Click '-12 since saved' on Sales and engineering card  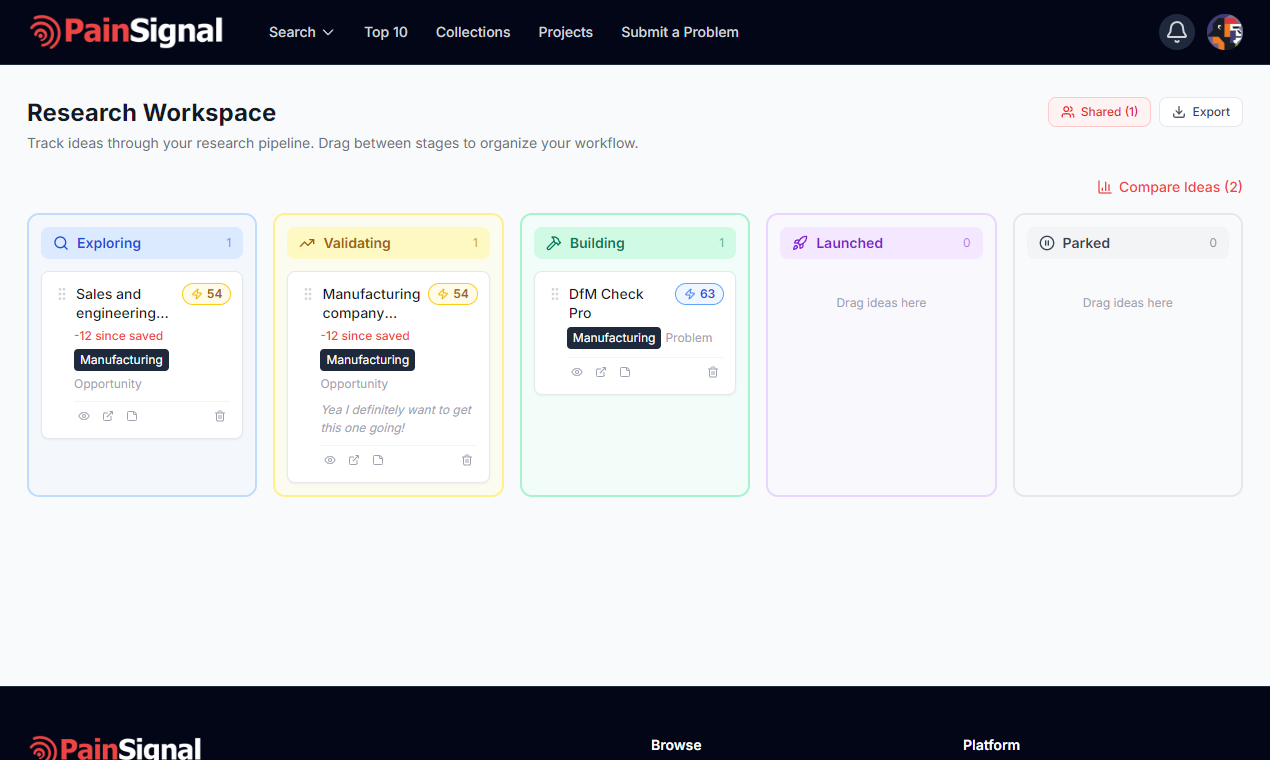click(118, 336)
